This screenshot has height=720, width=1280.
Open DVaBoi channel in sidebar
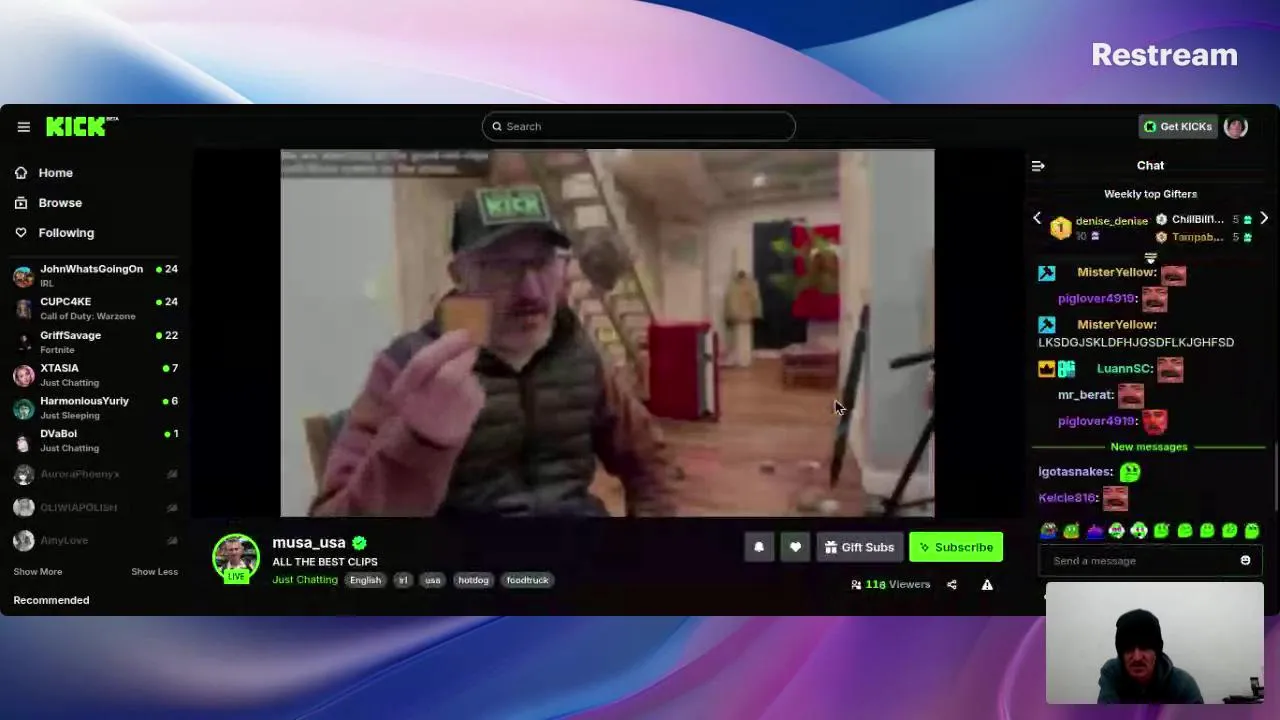click(96, 440)
